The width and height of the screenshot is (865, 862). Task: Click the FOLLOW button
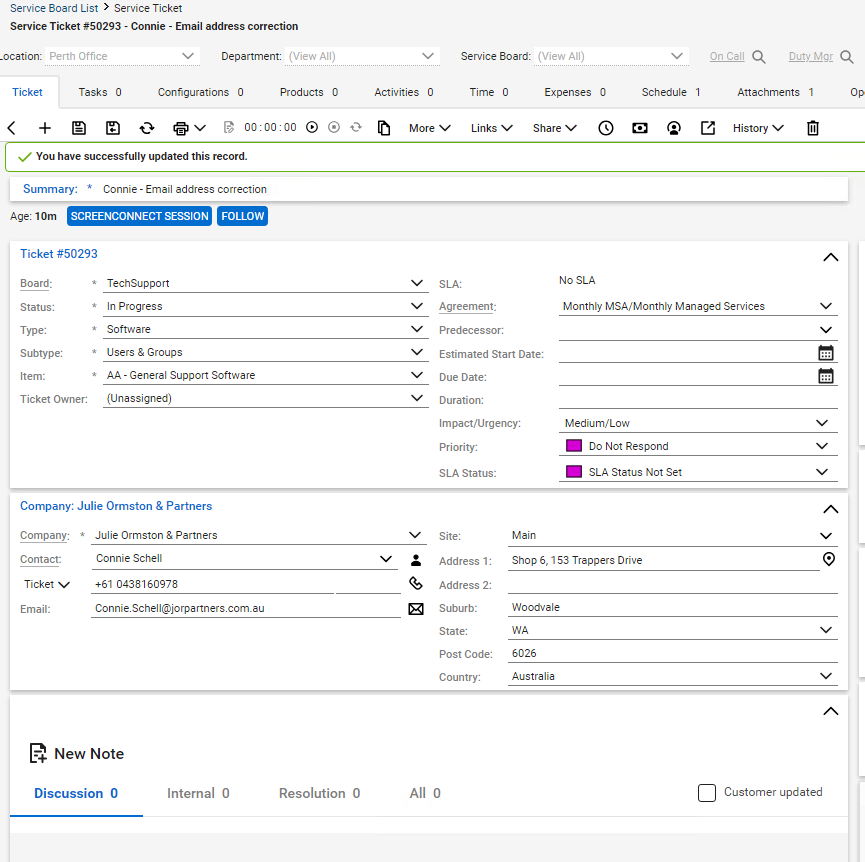click(243, 216)
